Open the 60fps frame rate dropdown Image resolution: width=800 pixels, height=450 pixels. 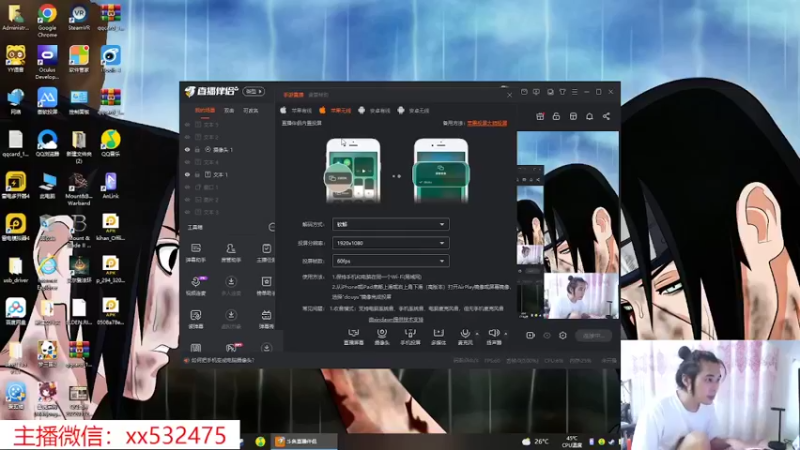click(390, 261)
